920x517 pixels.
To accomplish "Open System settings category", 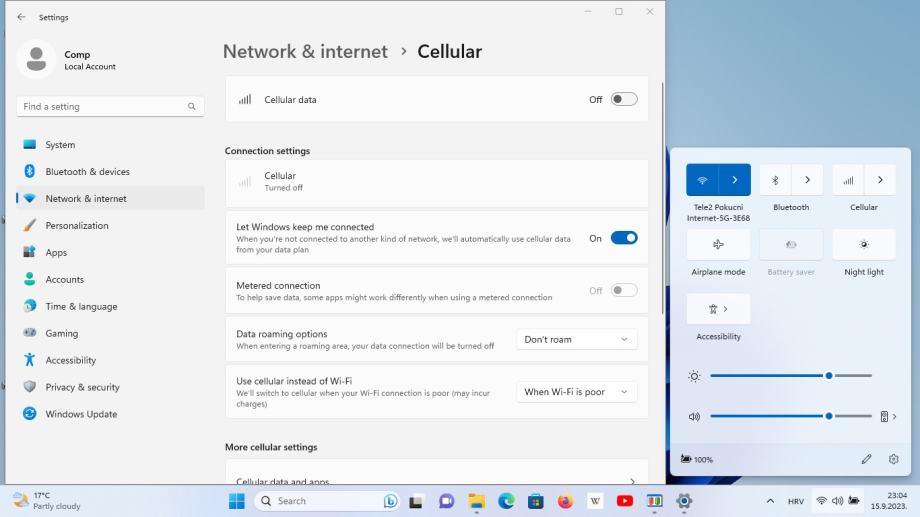I will point(110,144).
